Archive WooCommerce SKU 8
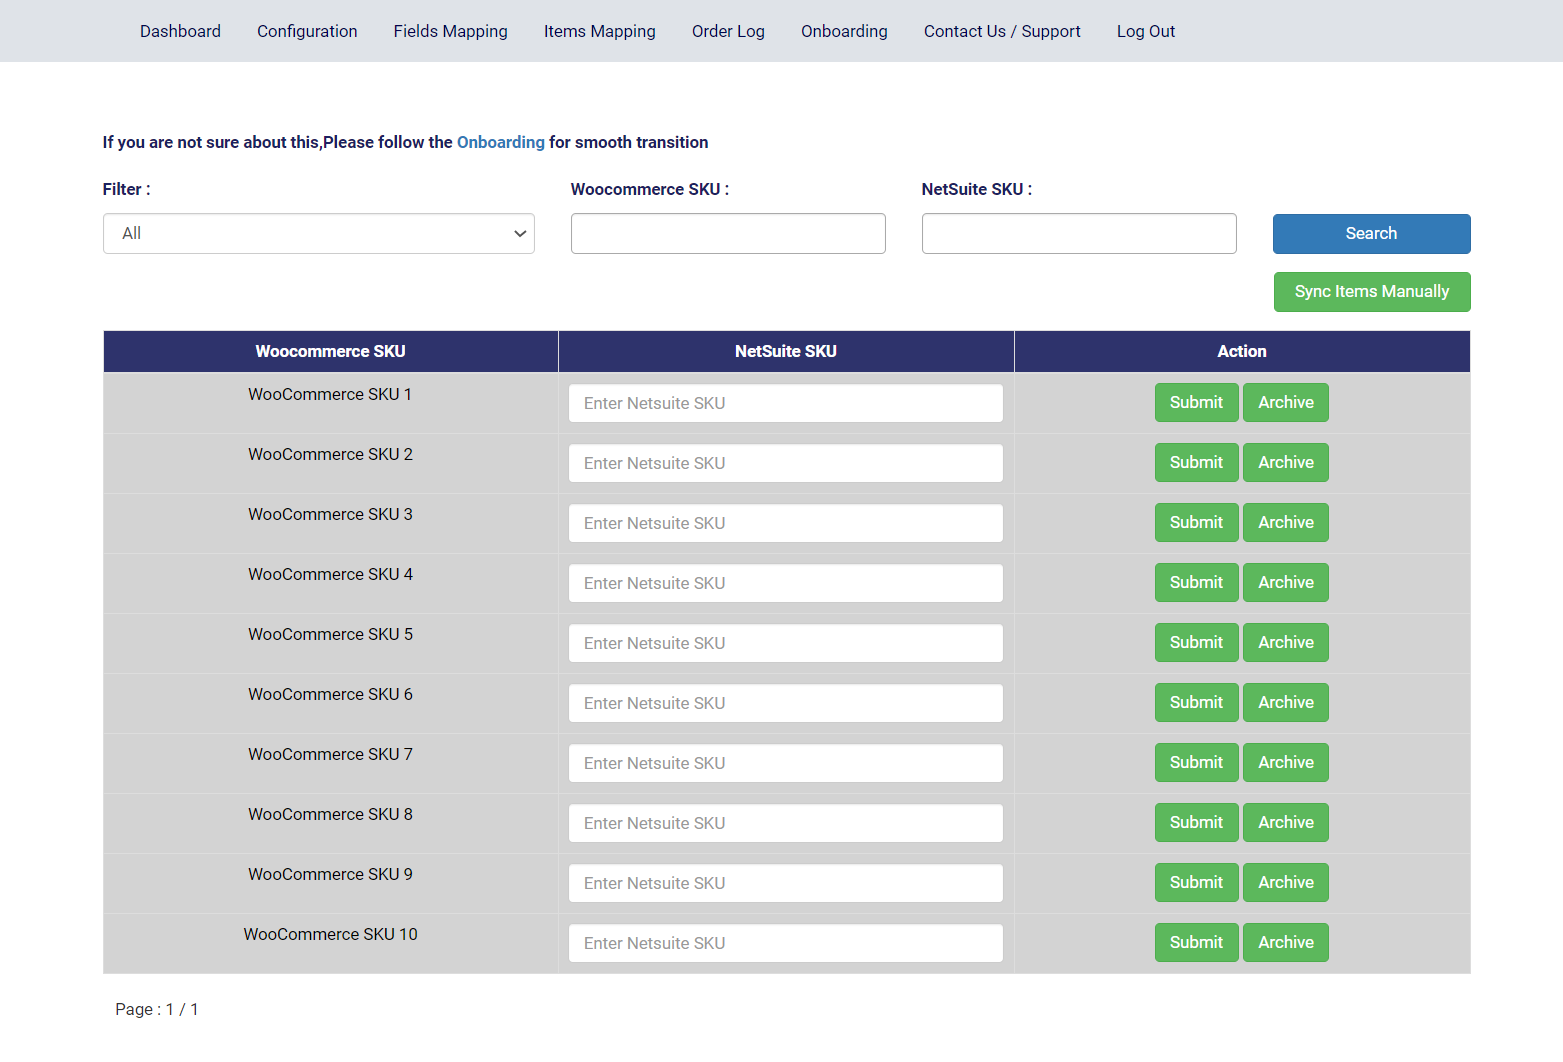 coord(1286,822)
